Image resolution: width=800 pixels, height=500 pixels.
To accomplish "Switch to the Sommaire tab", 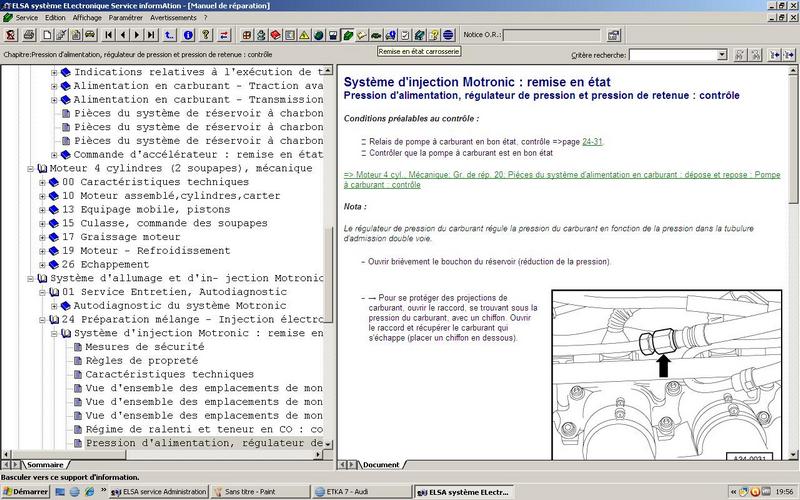I will click(x=45, y=465).
